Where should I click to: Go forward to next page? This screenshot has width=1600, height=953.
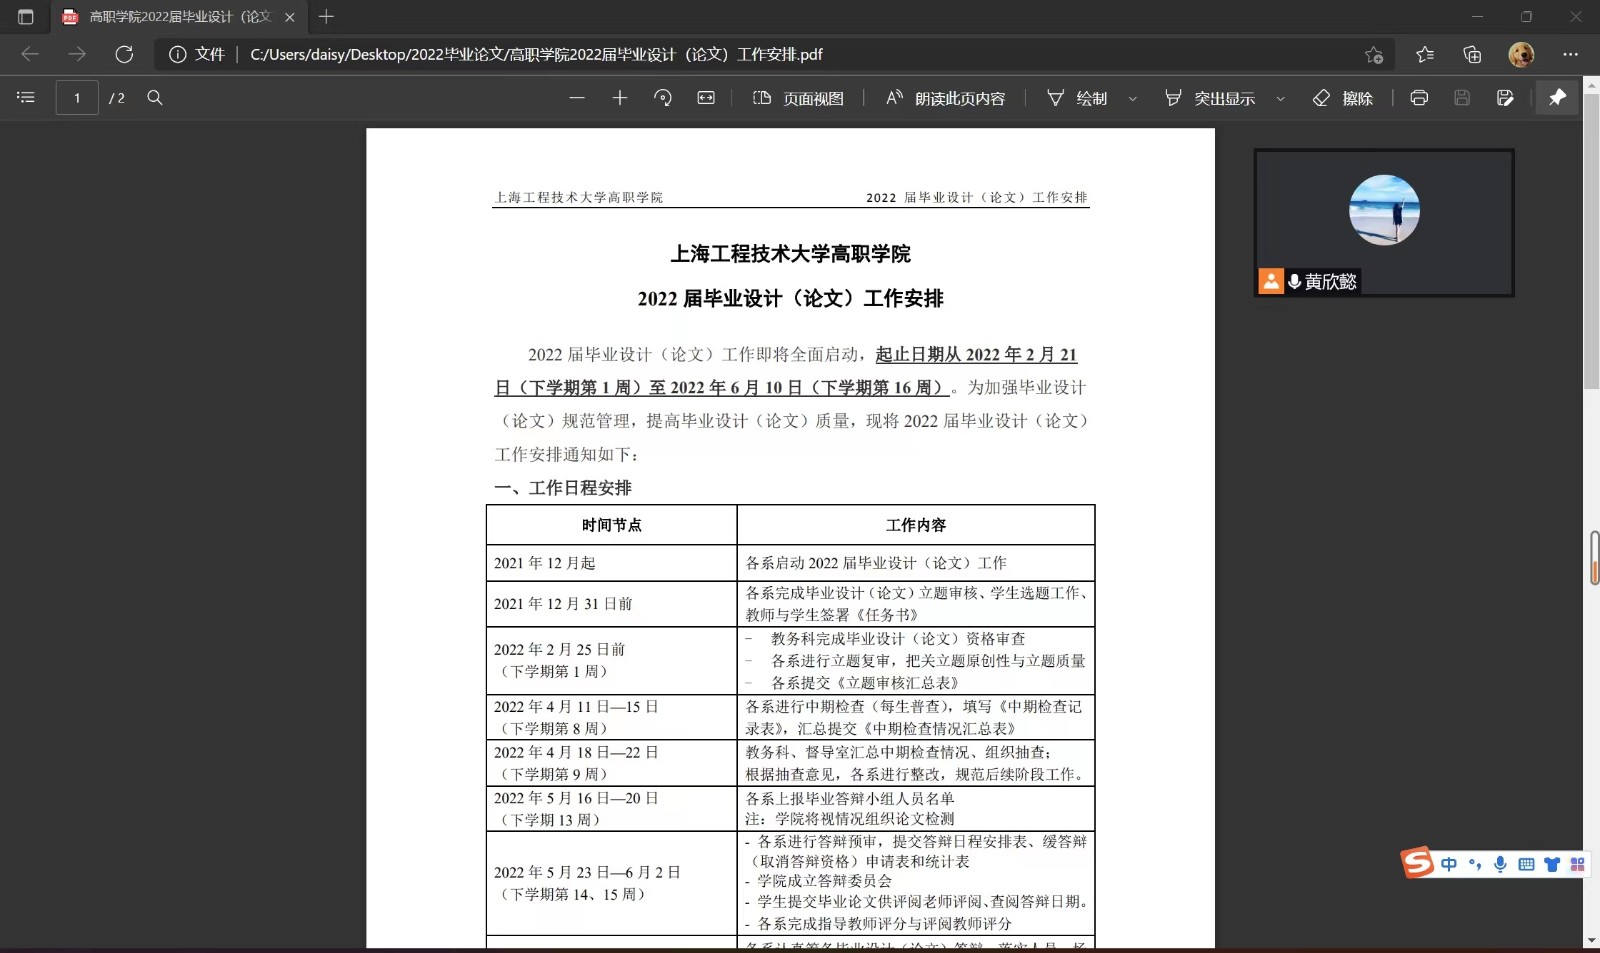77,54
